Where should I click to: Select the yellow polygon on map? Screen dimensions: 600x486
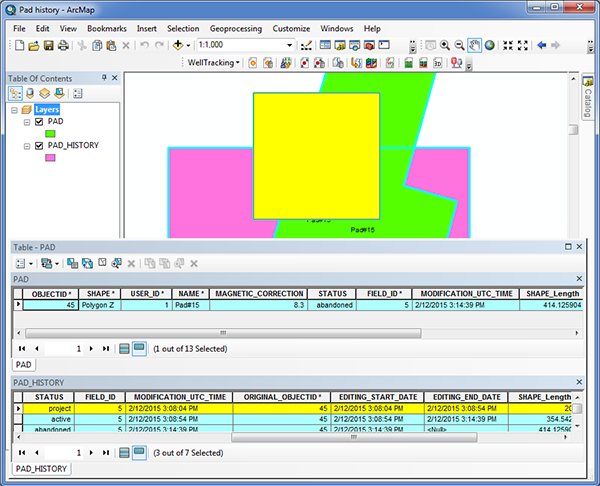pos(316,156)
